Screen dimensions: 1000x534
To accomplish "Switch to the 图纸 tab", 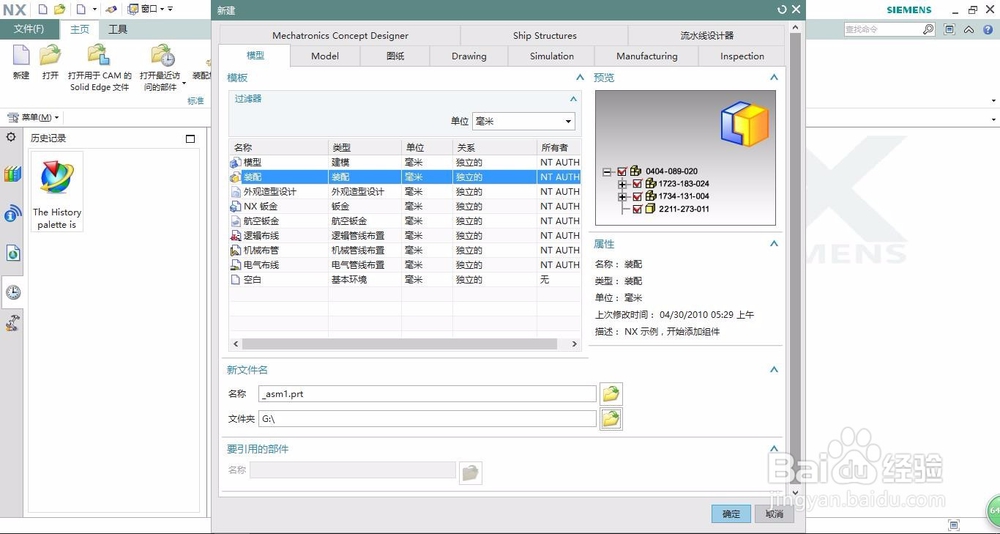I will pos(395,56).
